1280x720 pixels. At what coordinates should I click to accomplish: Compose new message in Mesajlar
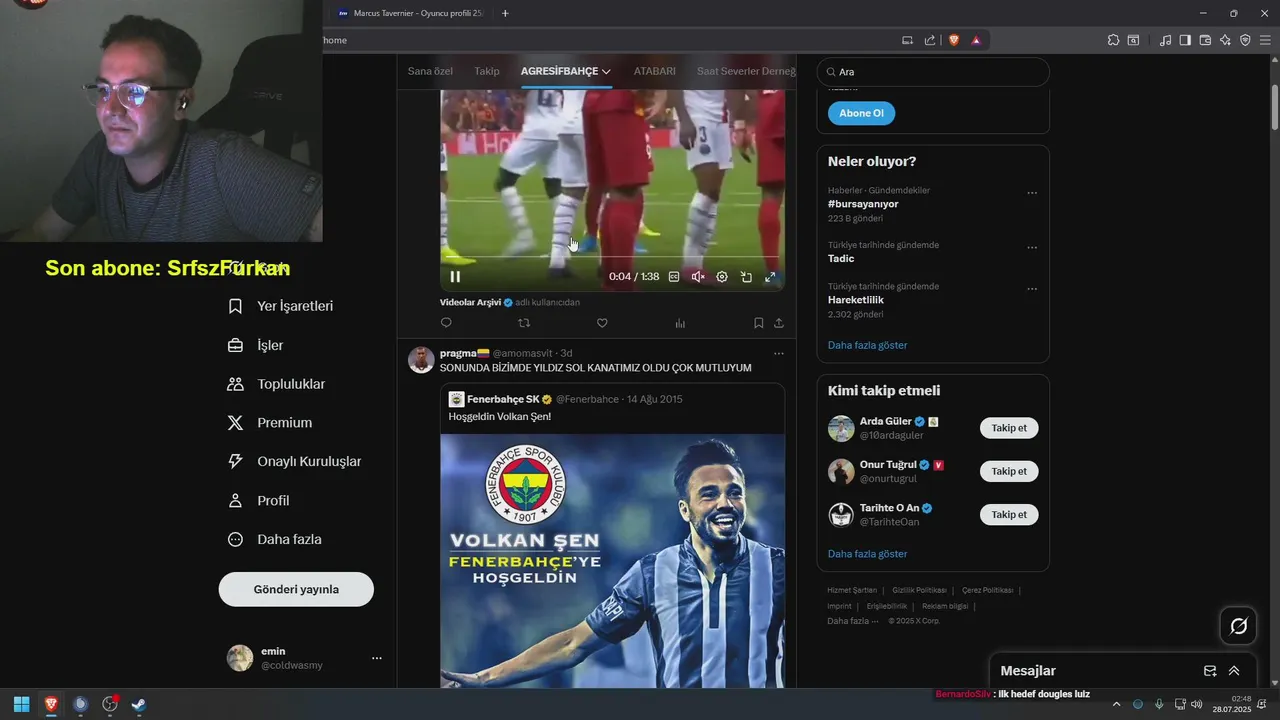pos(1210,671)
